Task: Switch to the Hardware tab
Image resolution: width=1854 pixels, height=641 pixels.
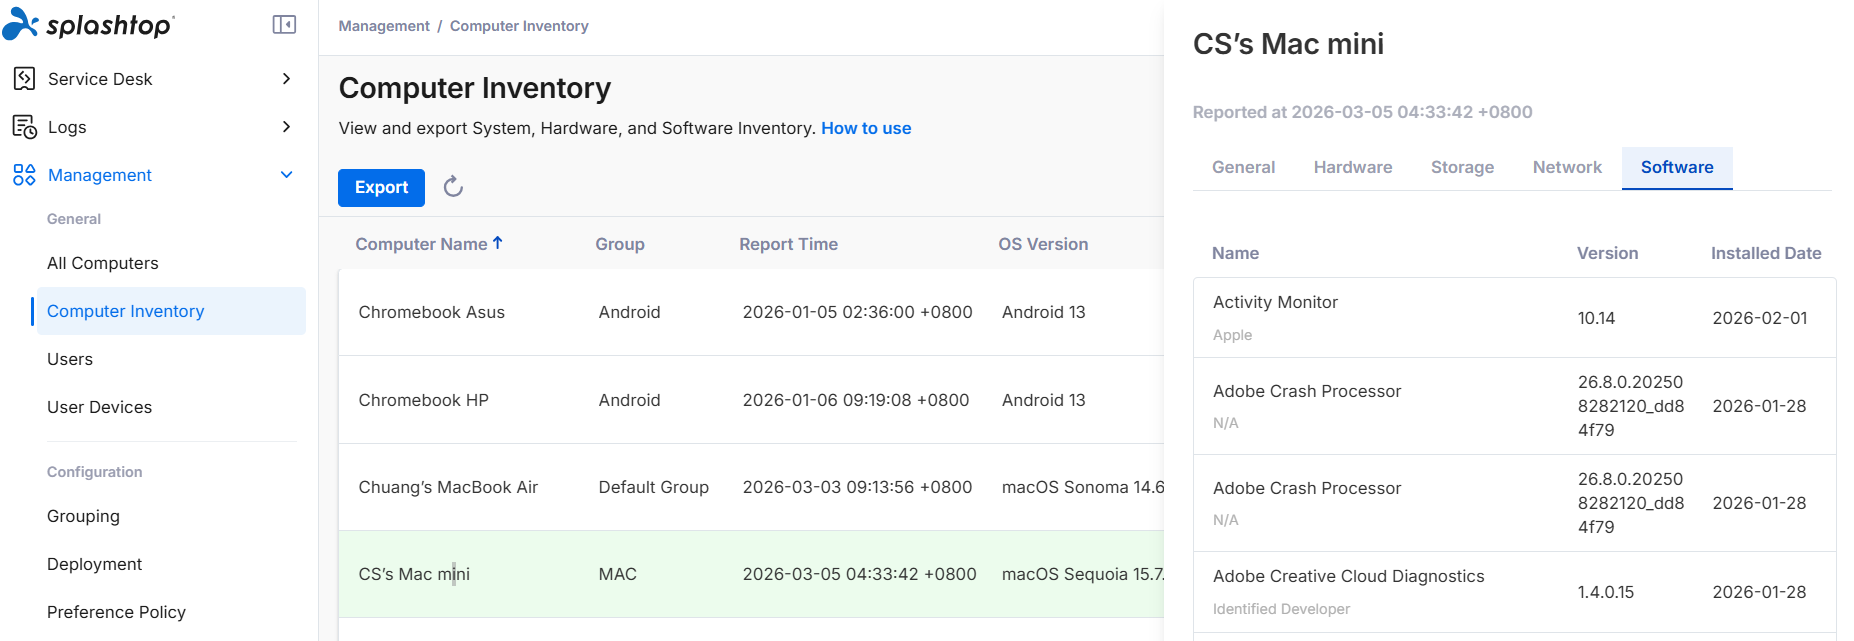Action: 1352,167
